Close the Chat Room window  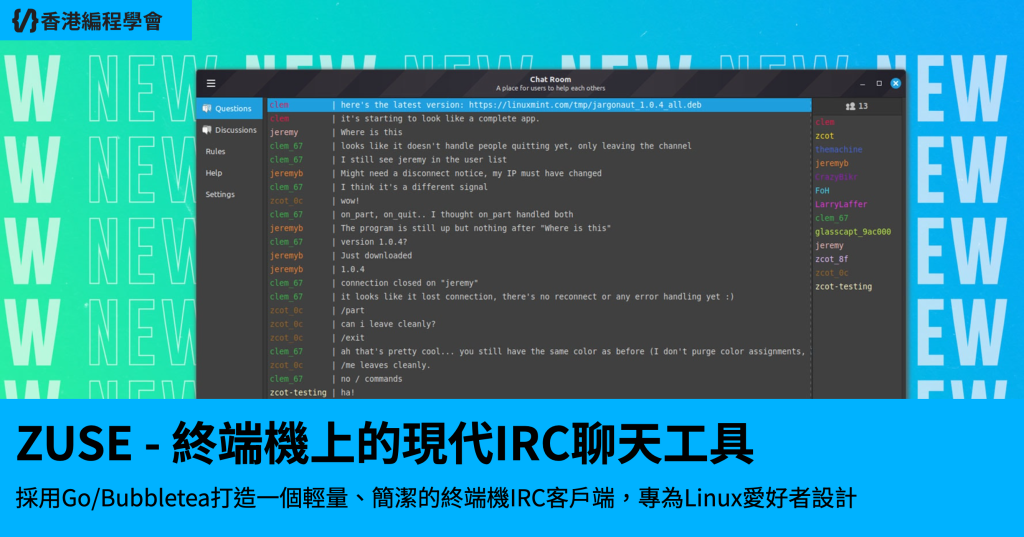pos(896,84)
